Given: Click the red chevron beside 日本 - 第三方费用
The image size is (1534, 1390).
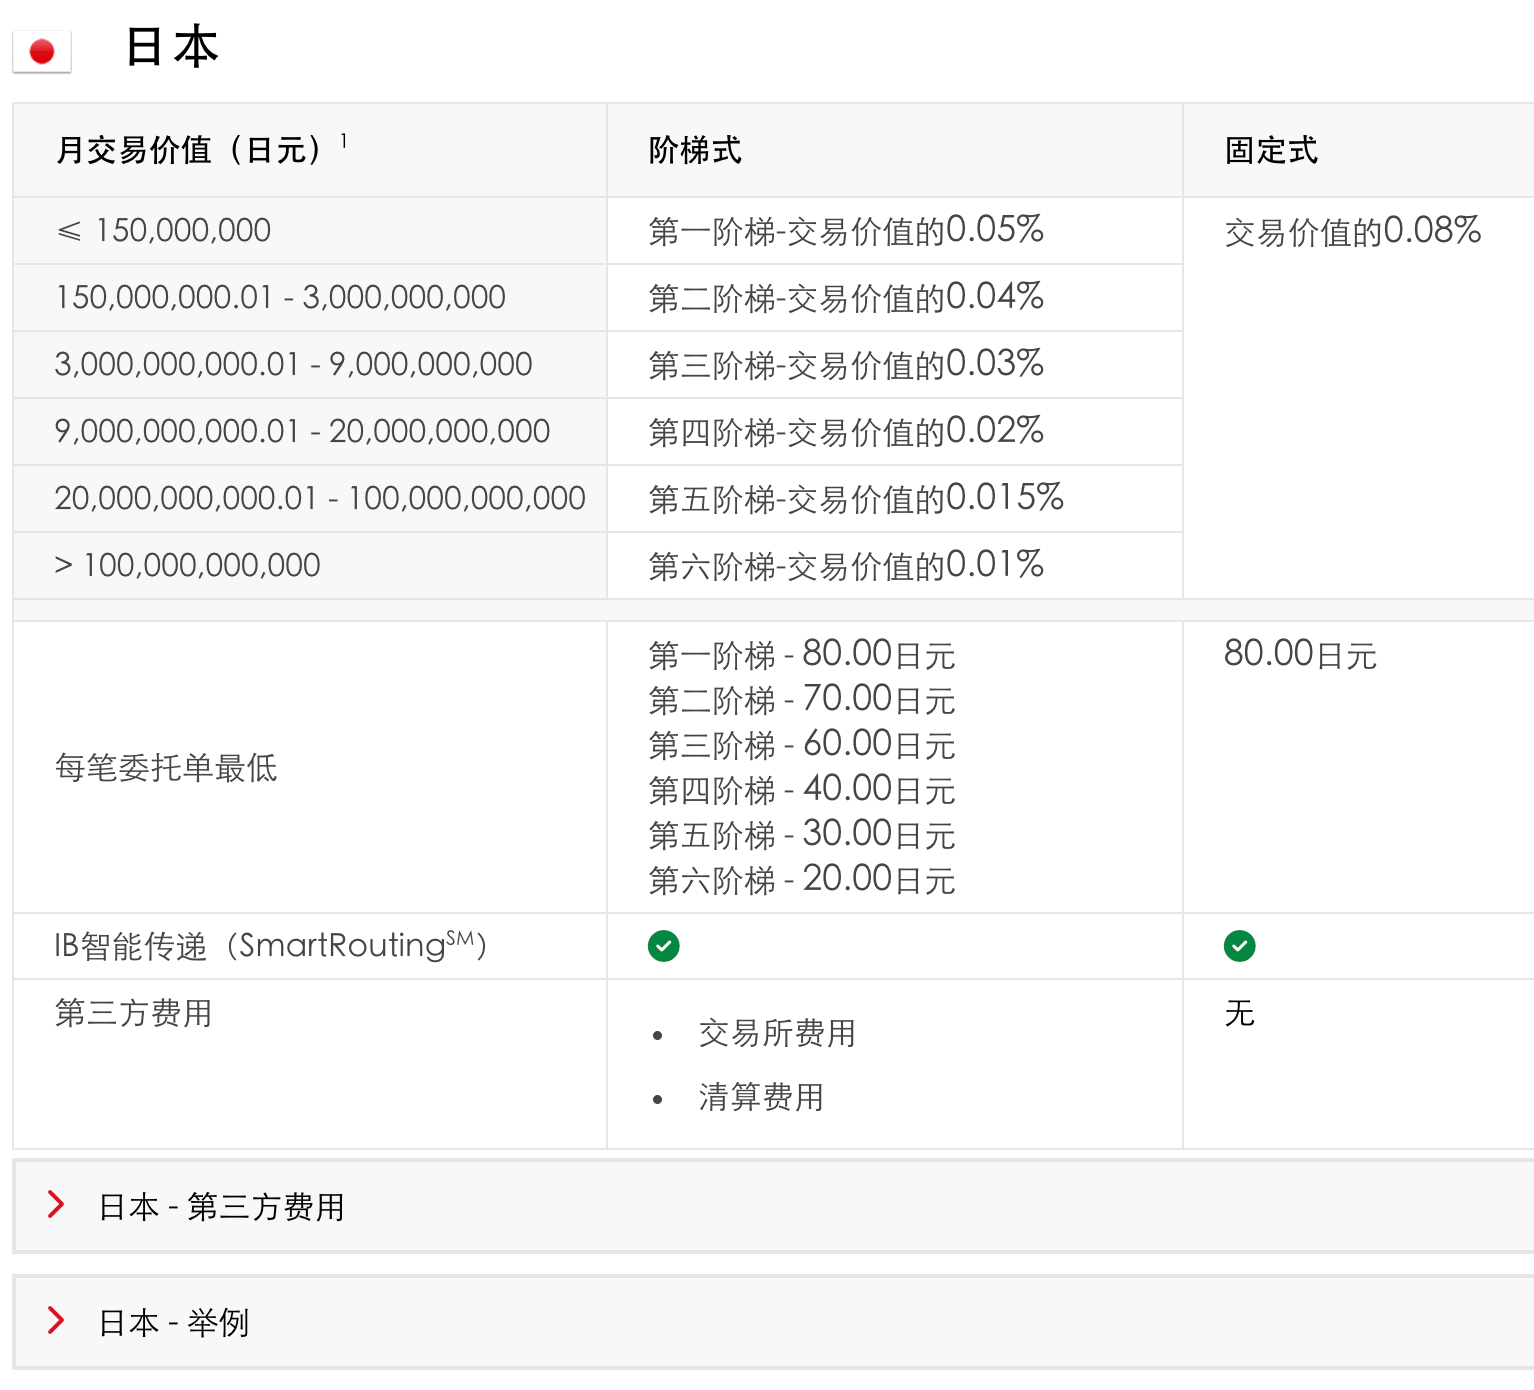Looking at the screenshot, I should coord(56,1205).
